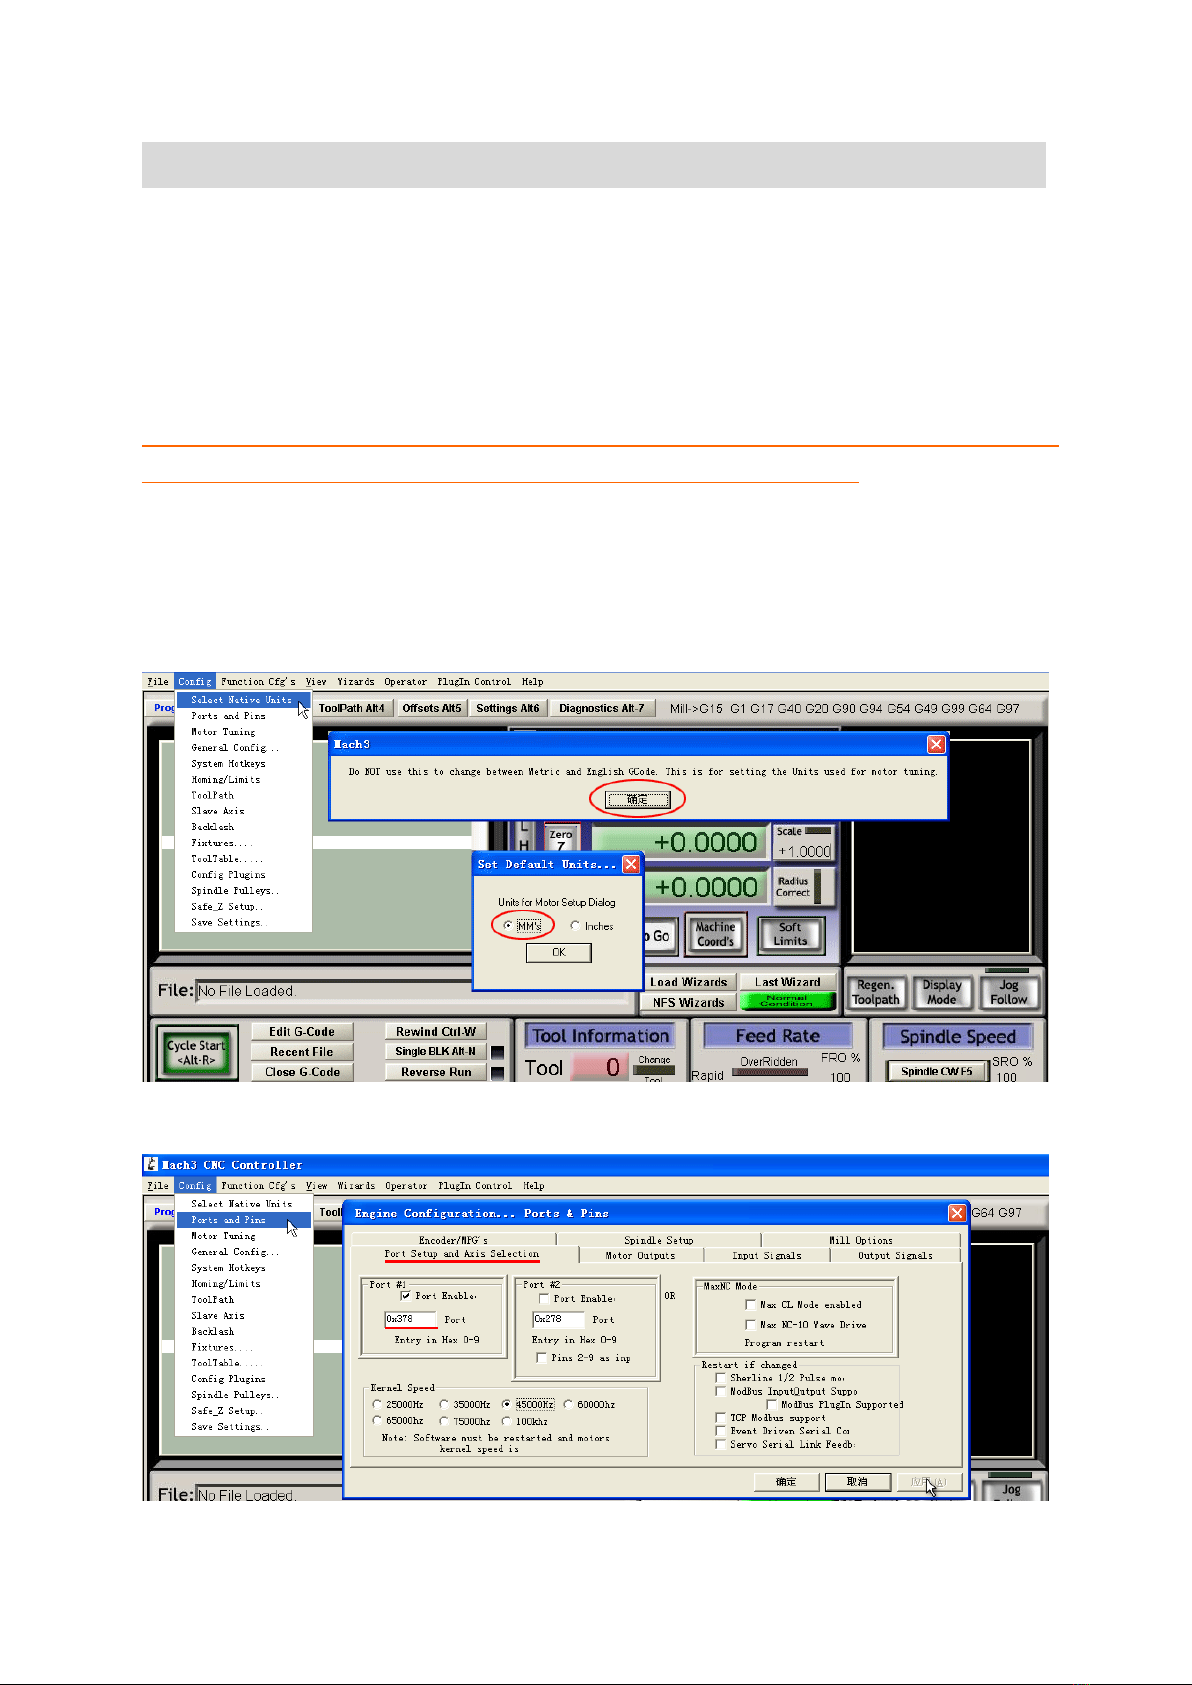Toggle the Soft Limits button
Image resolution: width=1192 pixels, height=1685 pixels.
(x=790, y=935)
